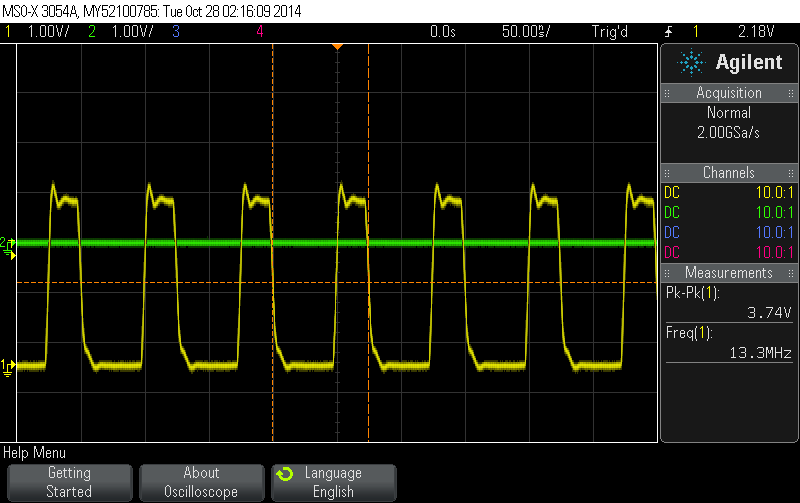Image resolution: width=800 pixels, height=503 pixels.
Task: Select the left vertical orange cursor line
Action: pyautogui.click(x=272, y=242)
